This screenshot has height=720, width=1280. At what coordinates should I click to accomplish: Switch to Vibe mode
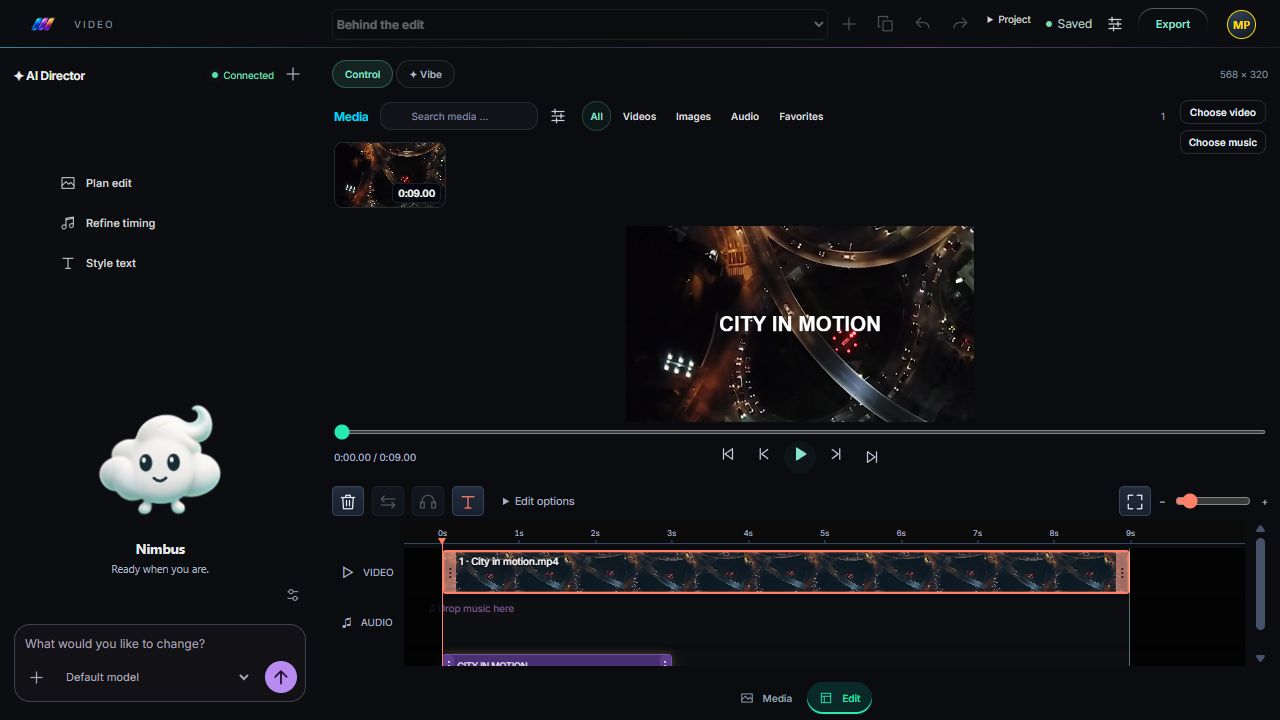[425, 74]
